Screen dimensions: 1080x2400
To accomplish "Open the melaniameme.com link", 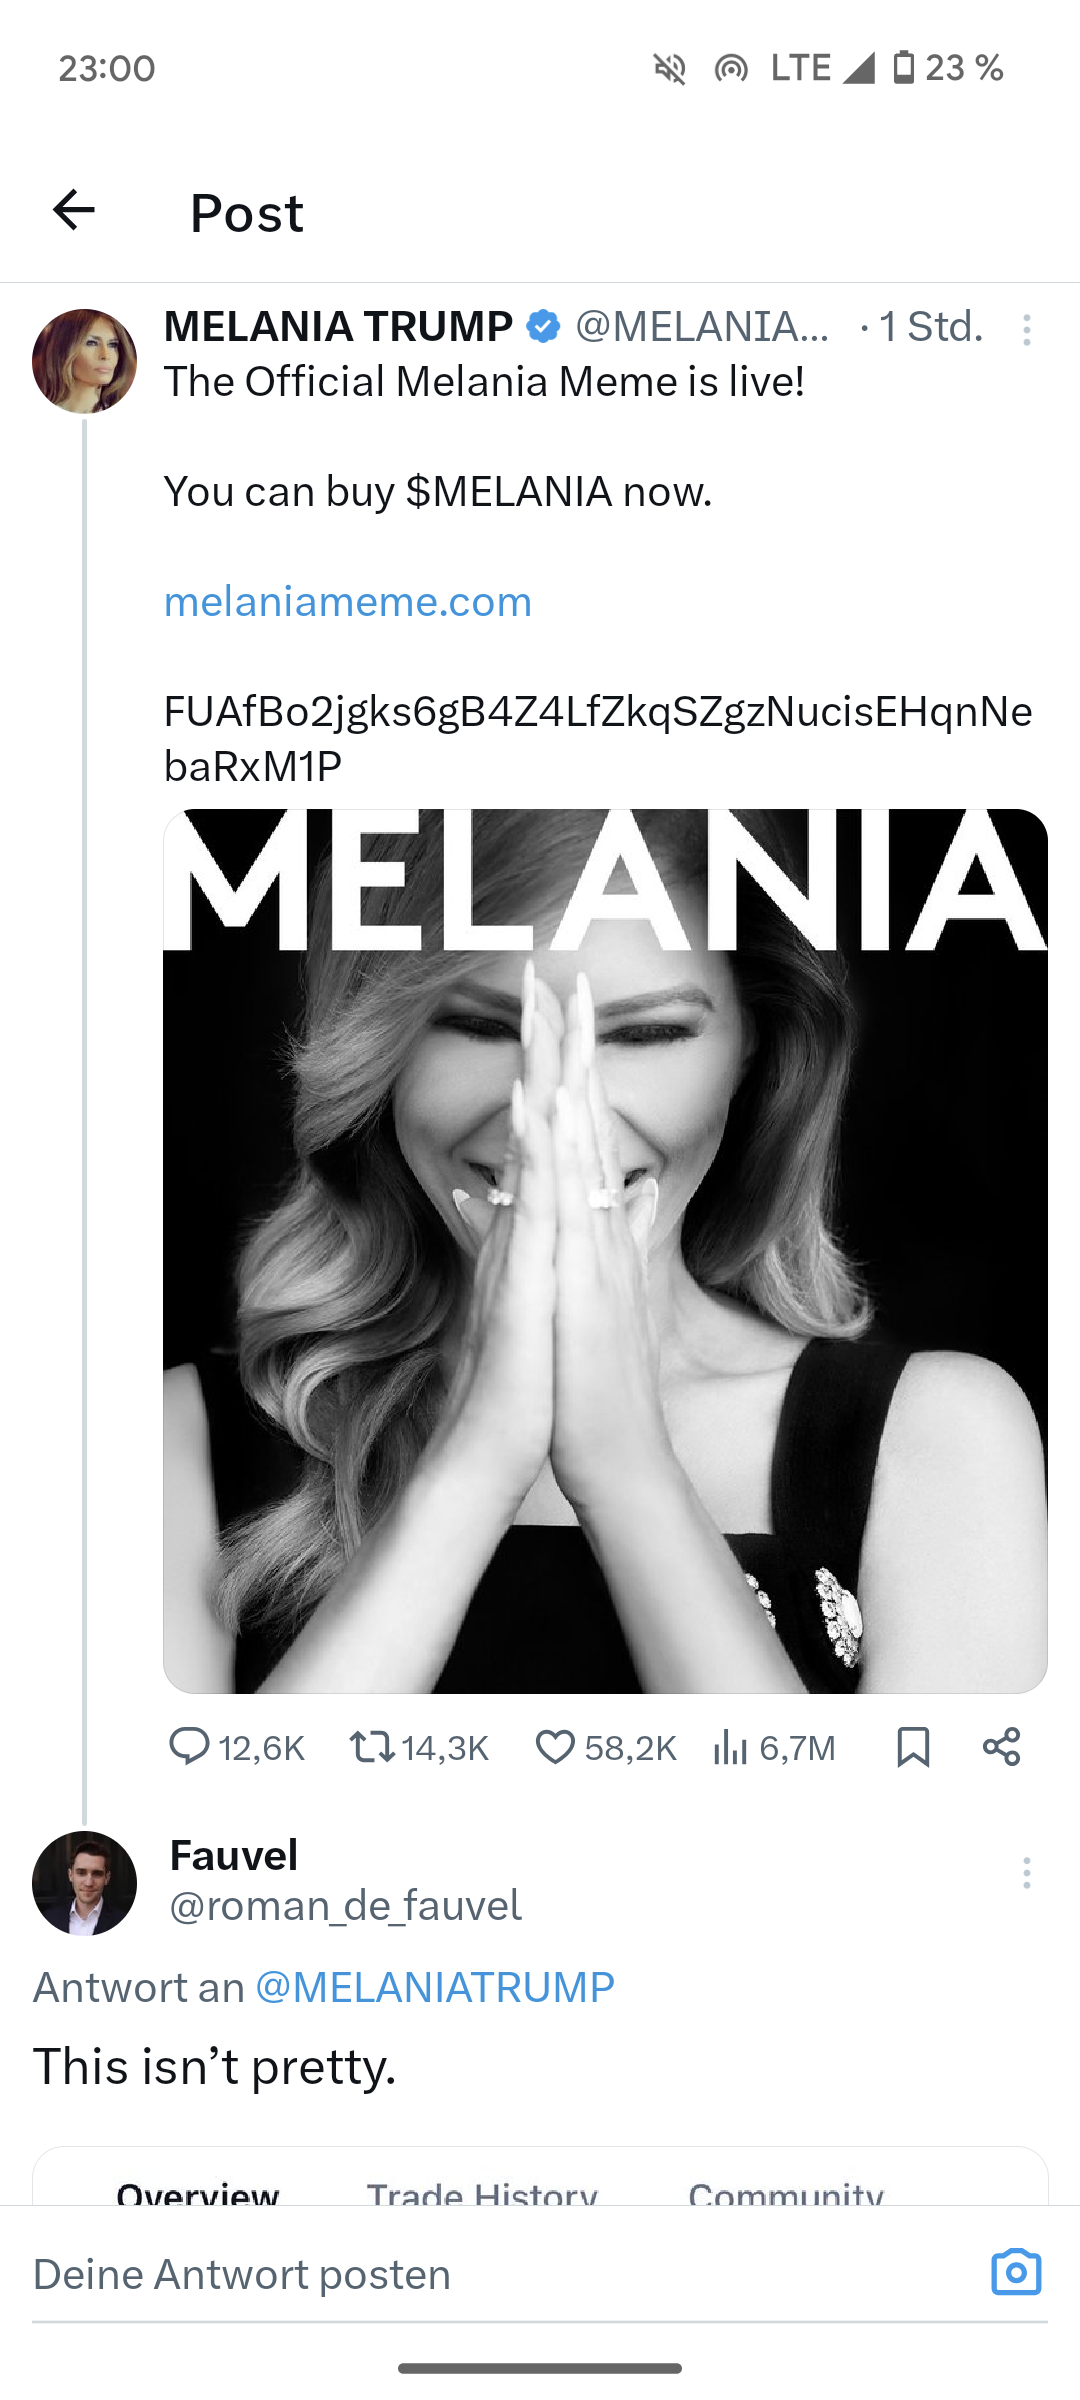I will coord(347,601).
